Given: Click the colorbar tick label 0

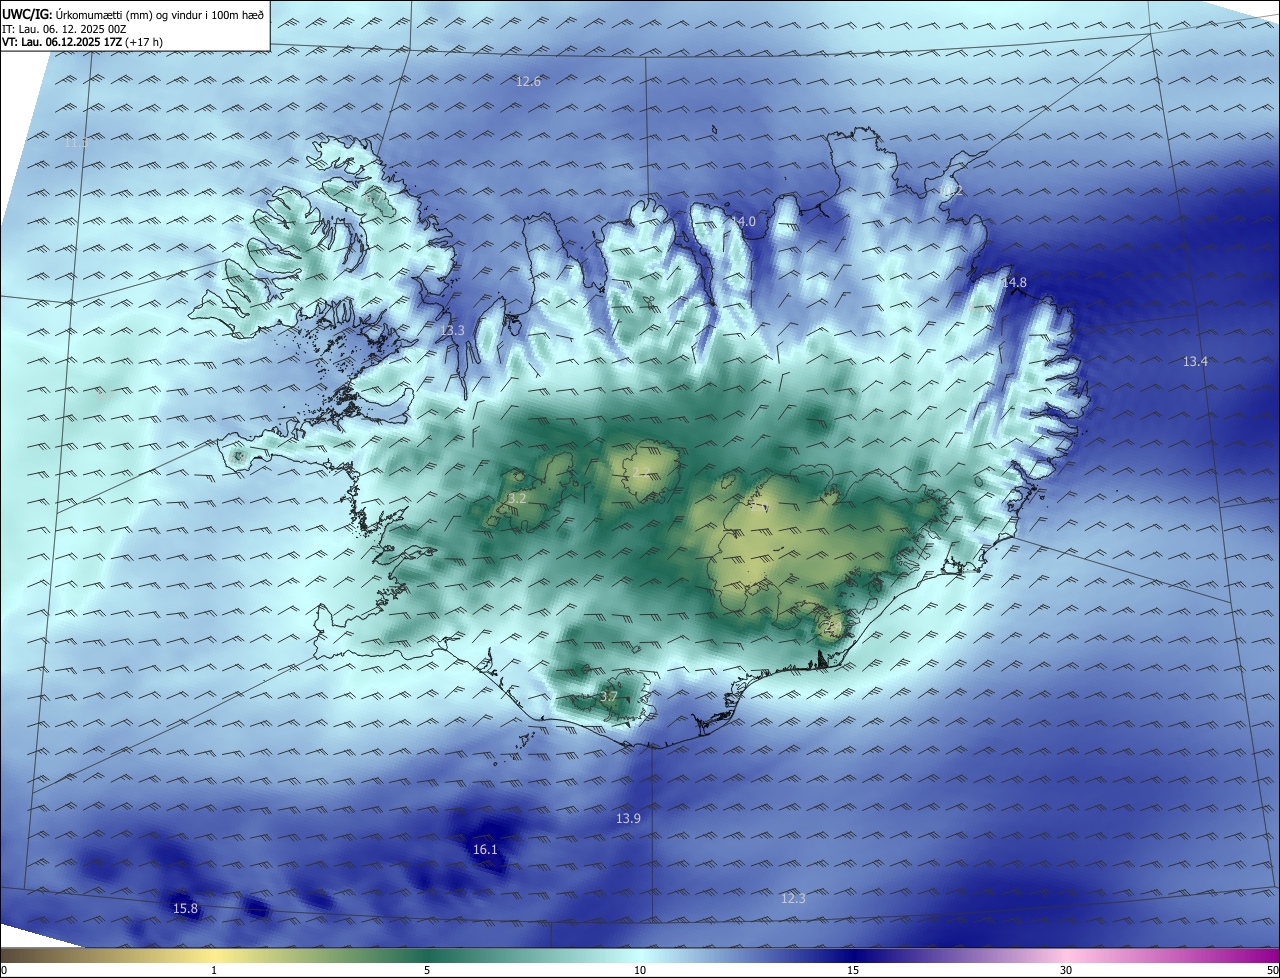Looking at the screenshot, I should point(4,970).
